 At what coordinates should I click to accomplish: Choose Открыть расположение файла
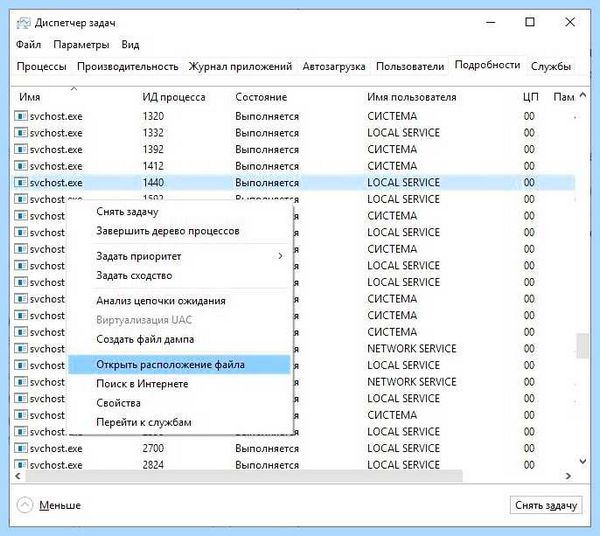tap(179, 364)
